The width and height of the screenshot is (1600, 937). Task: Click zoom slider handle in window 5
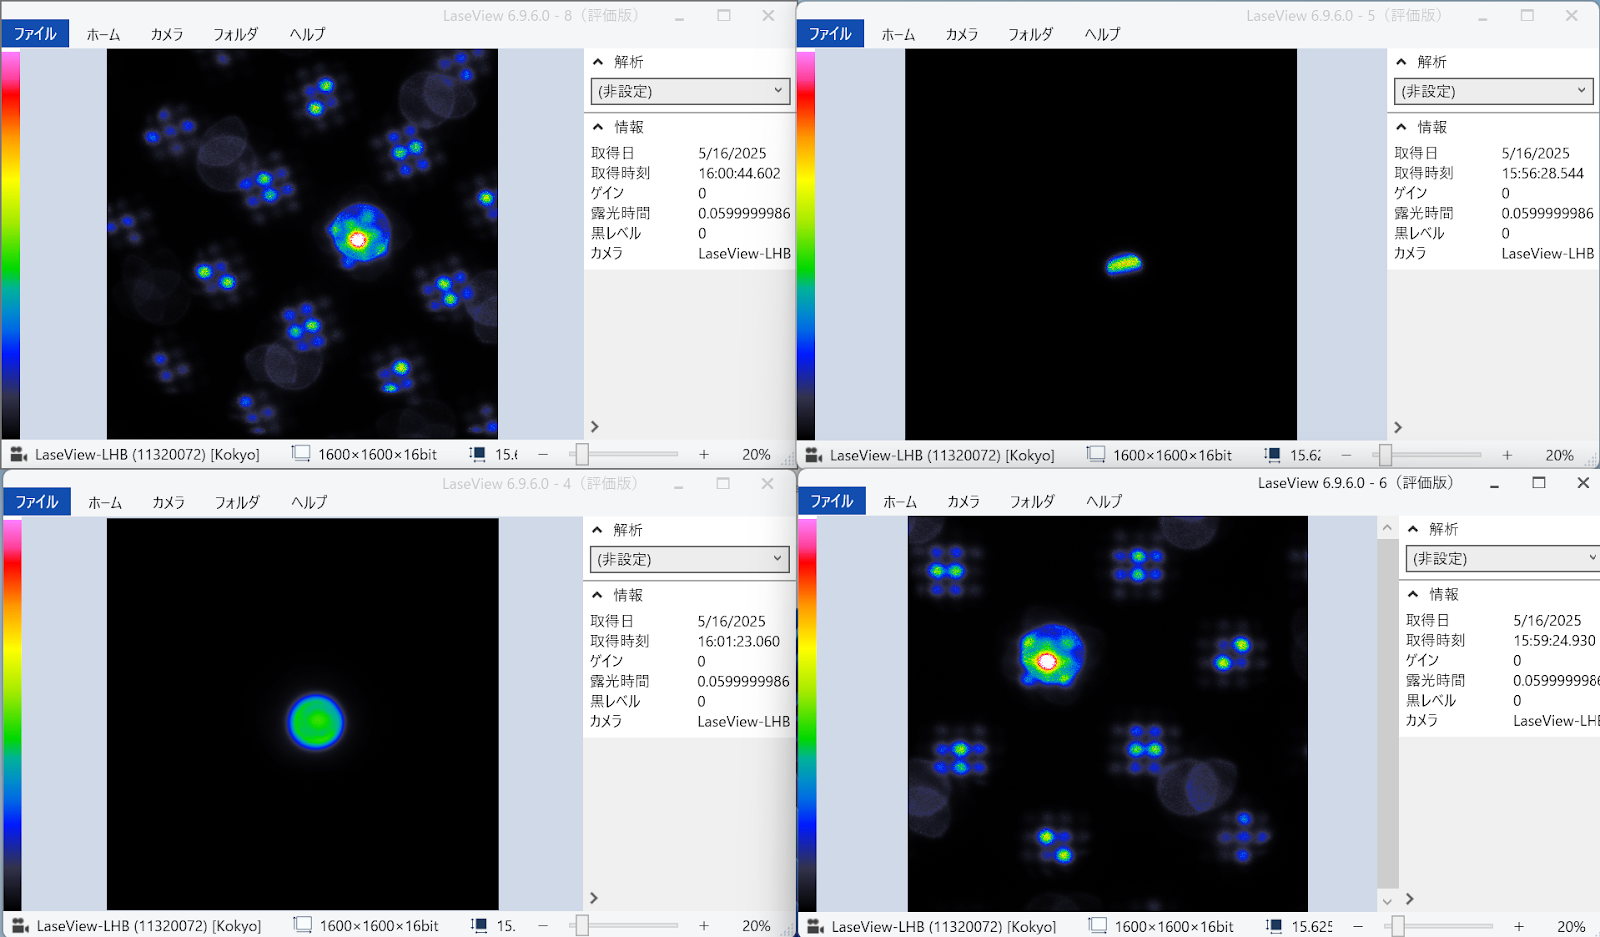click(1385, 455)
